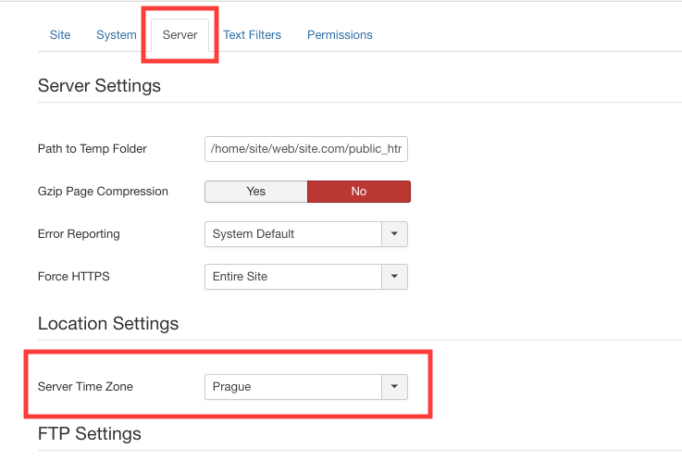Set Gzip Page Compression to No

coord(359,191)
